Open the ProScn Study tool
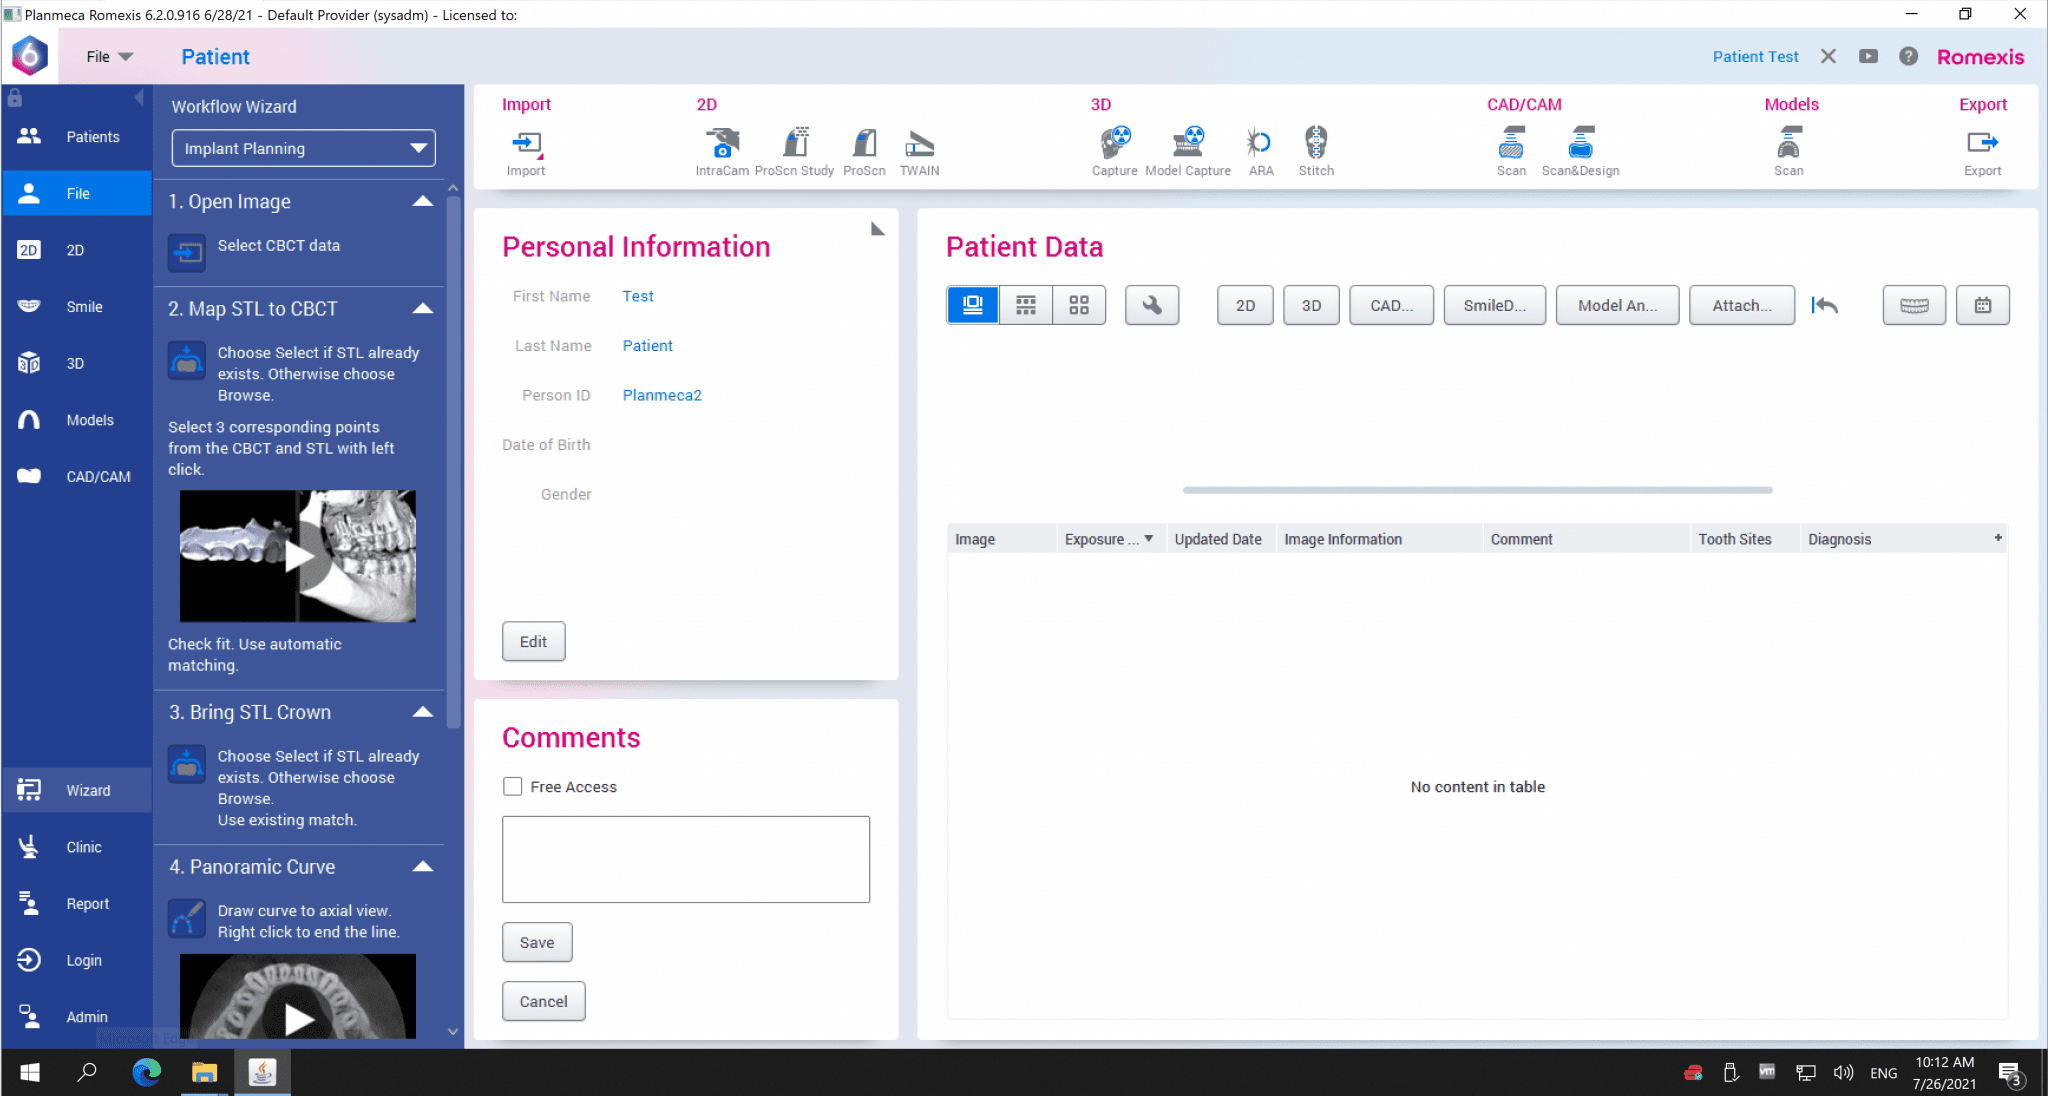The width and height of the screenshot is (2048, 1096). tap(795, 144)
